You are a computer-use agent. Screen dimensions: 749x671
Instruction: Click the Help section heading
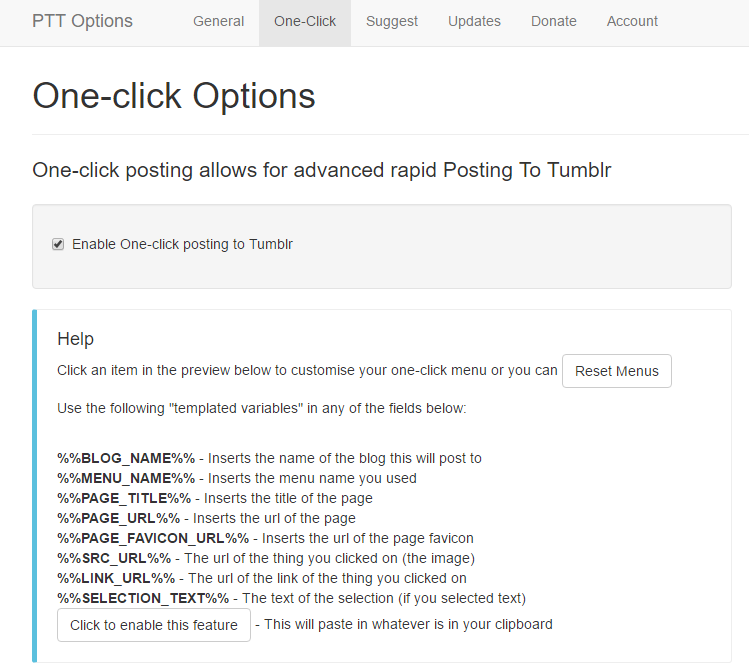(x=76, y=339)
